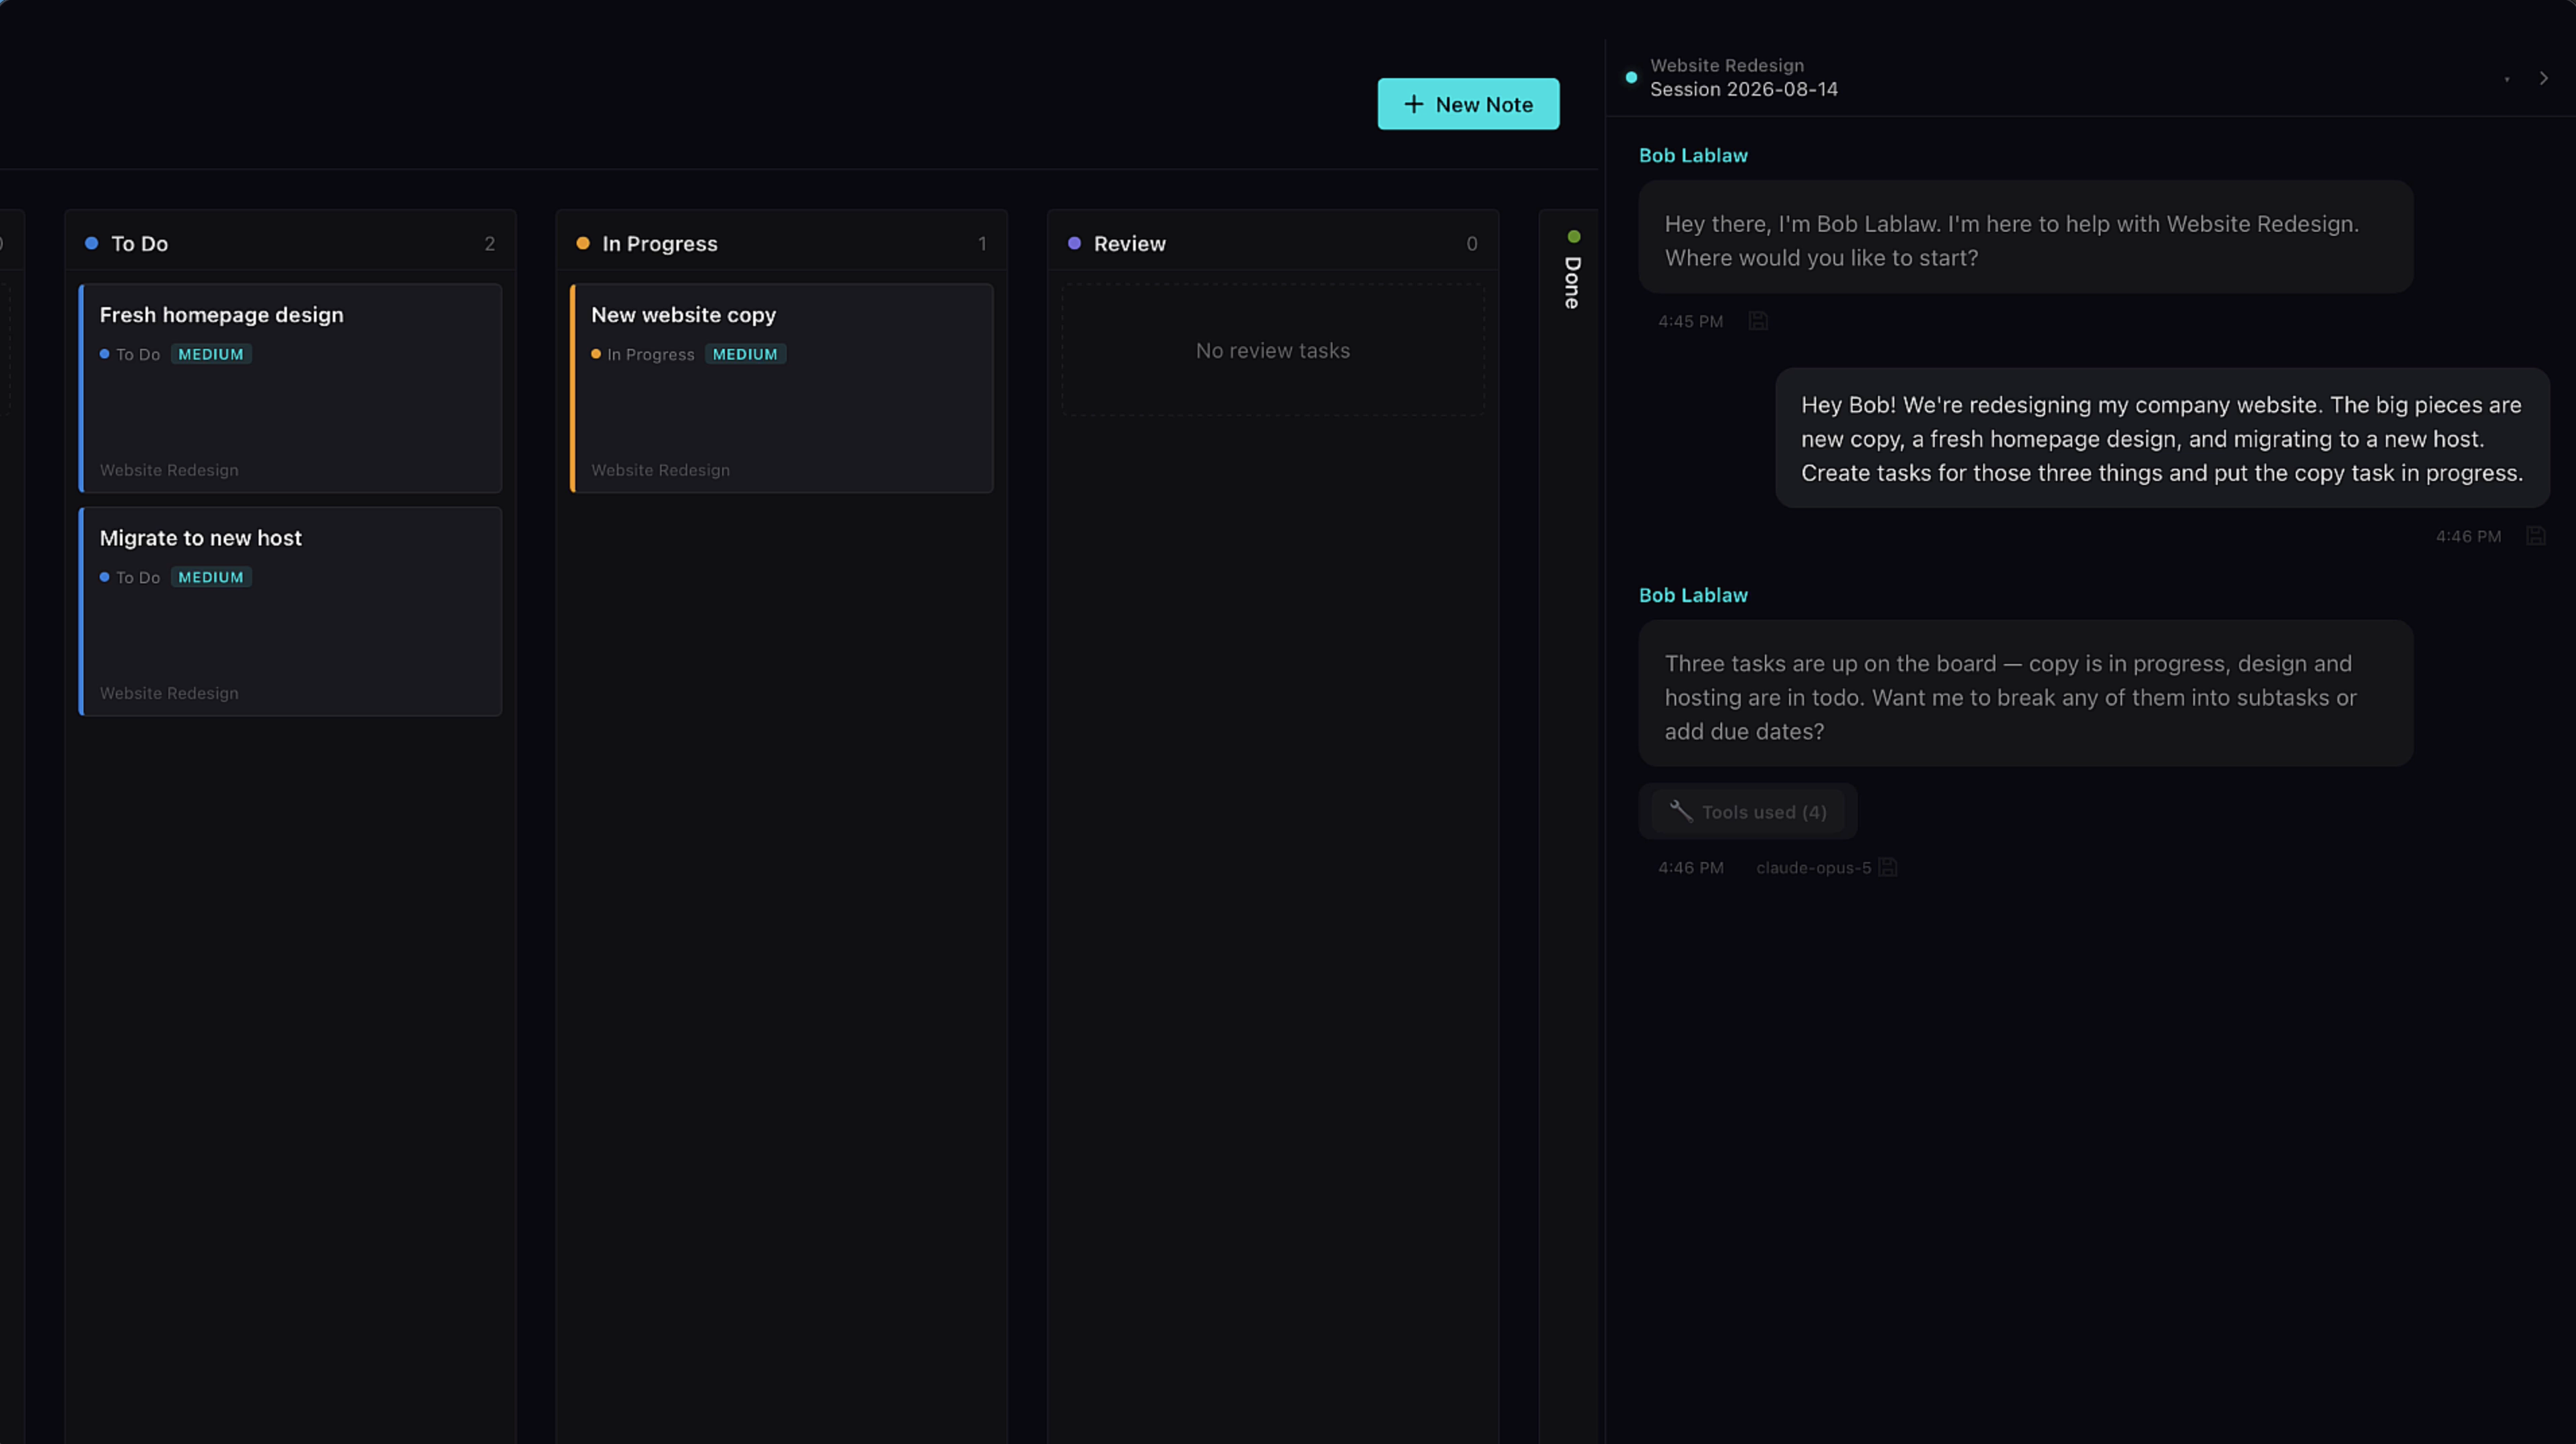Open the session dropdown arrow in chat header

point(2507,78)
